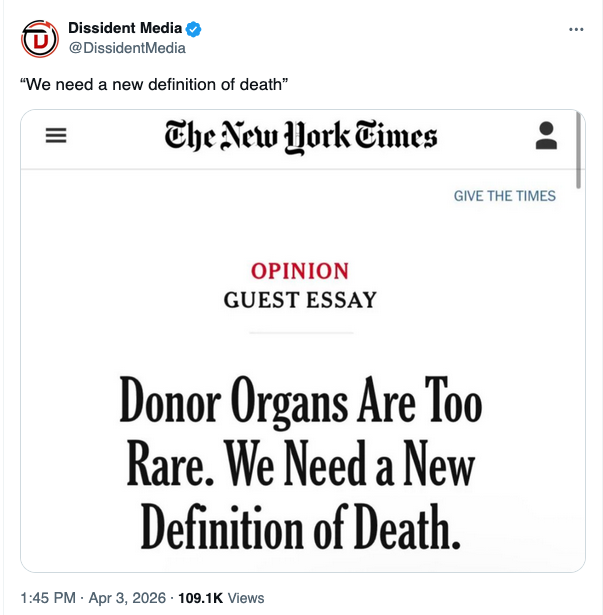Open the tweet's more options menu
Screen dimensions: 603x615
575,29
